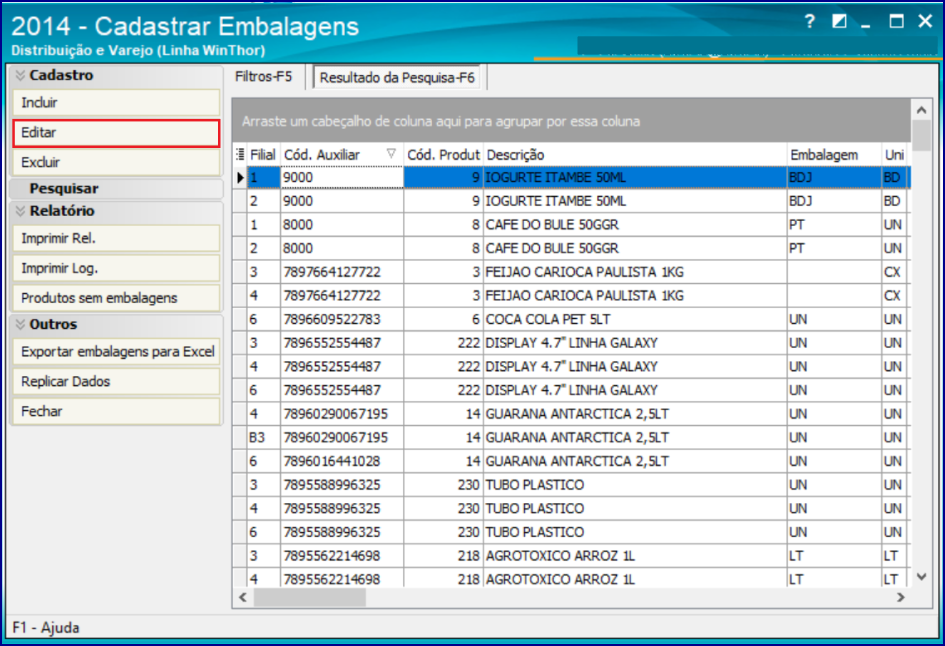The width and height of the screenshot is (945, 646).
Task: Click the Excluir button
Action: 116,162
